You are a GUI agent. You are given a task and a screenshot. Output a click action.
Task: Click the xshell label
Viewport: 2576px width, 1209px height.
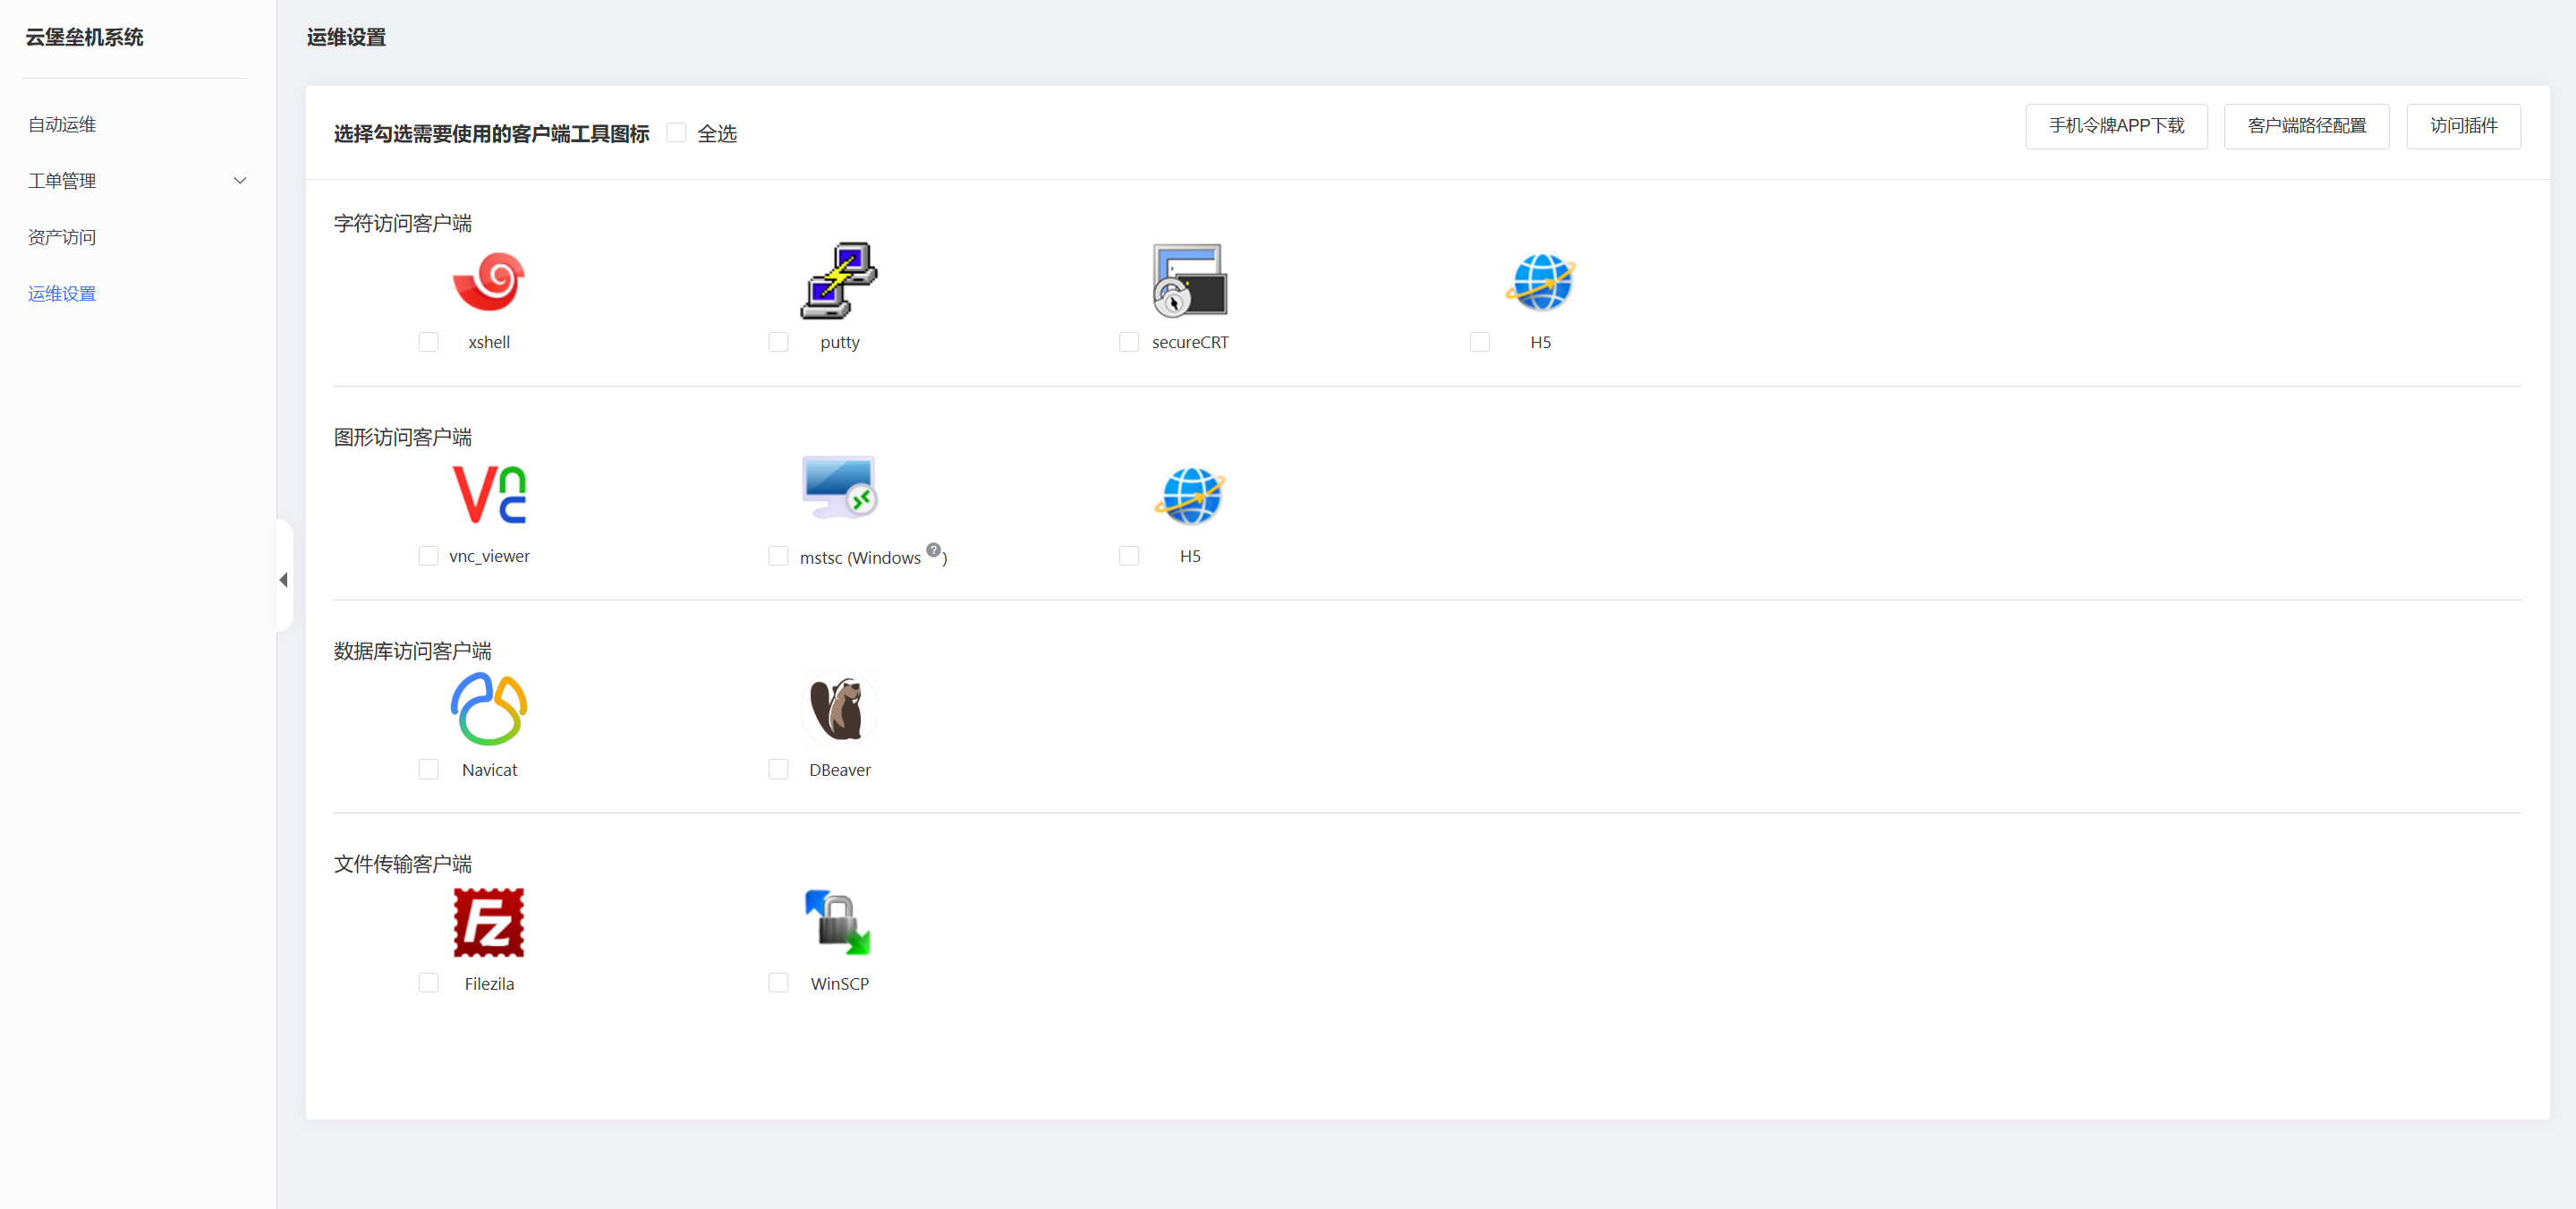pyautogui.click(x=489, y=342)
